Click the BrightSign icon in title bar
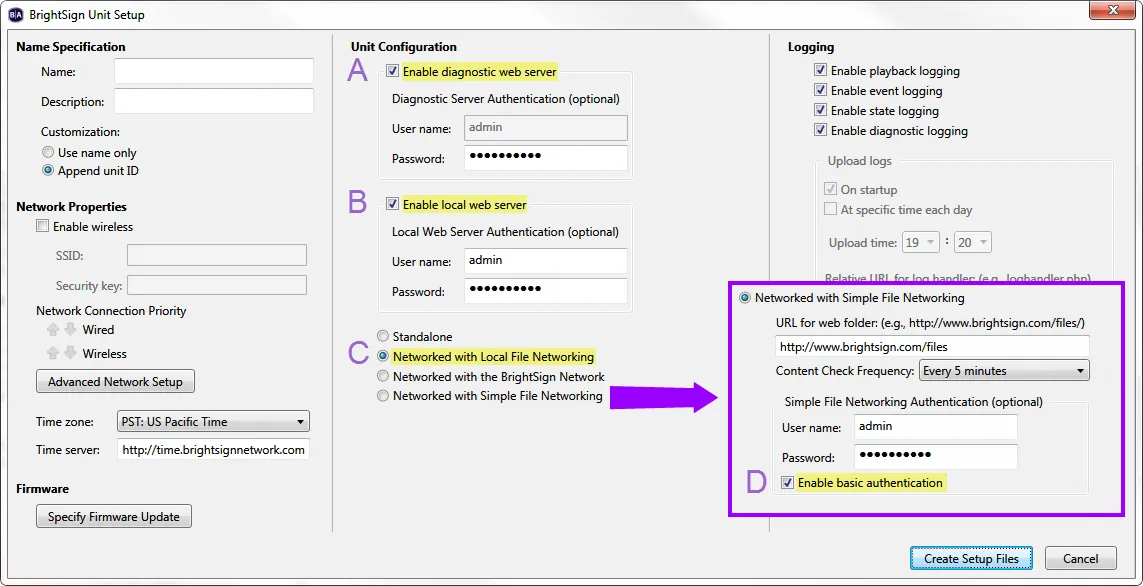The image size is (1143, 586). point(15,15)
